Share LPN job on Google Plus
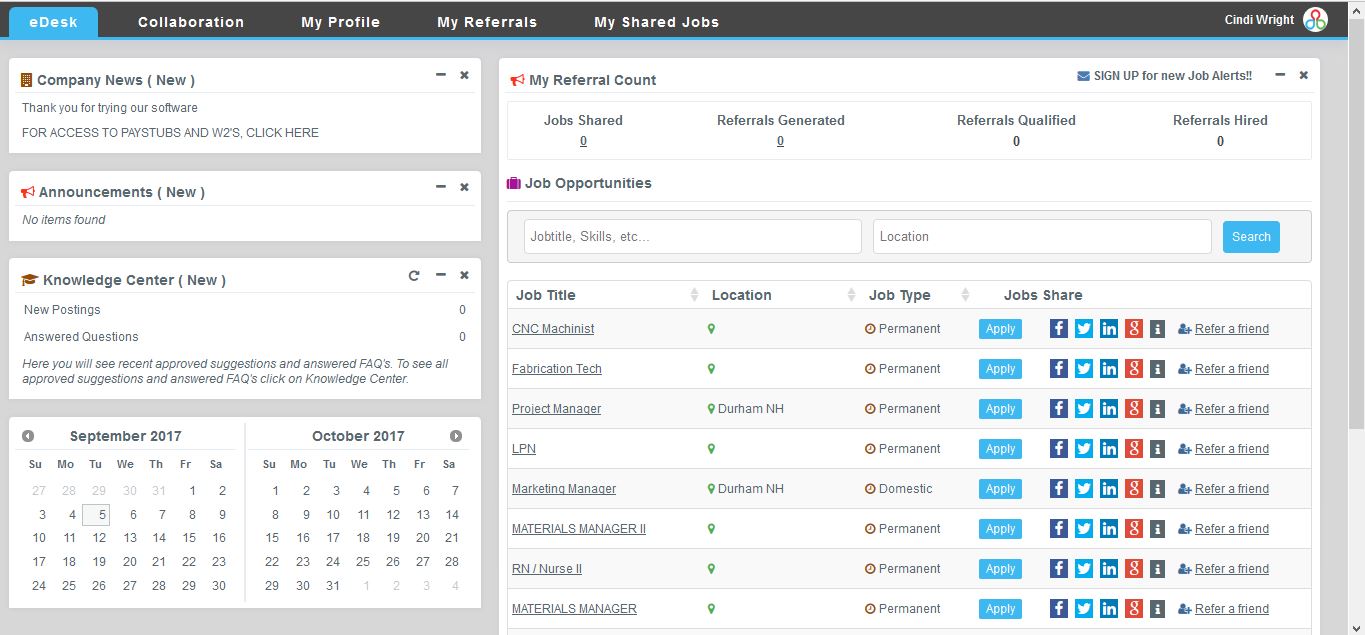 1133,449
